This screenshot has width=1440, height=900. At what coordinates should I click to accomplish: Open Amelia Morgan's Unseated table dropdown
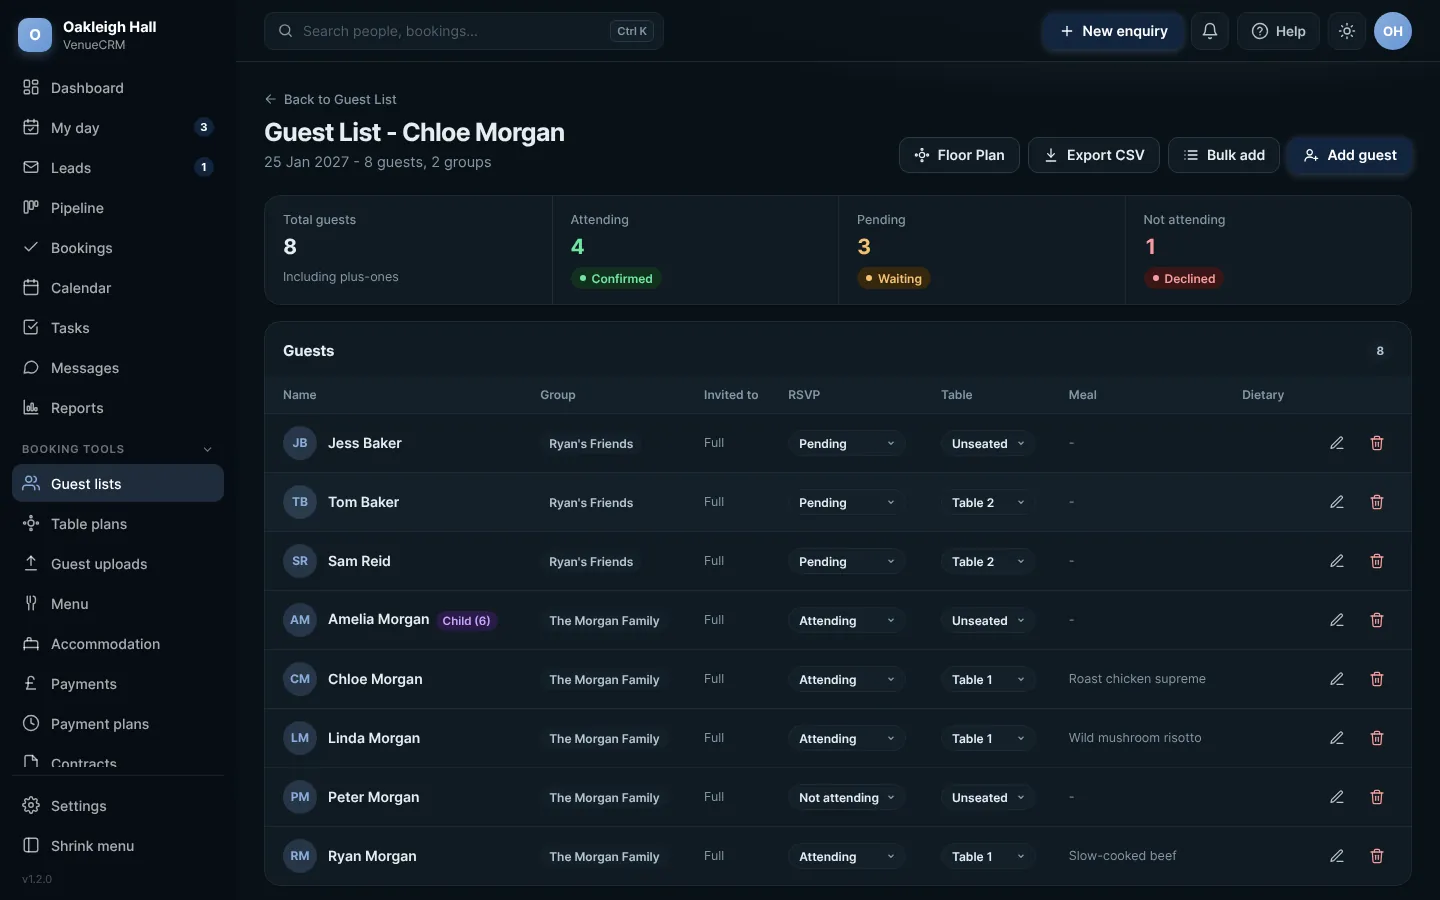click(988, 621)
